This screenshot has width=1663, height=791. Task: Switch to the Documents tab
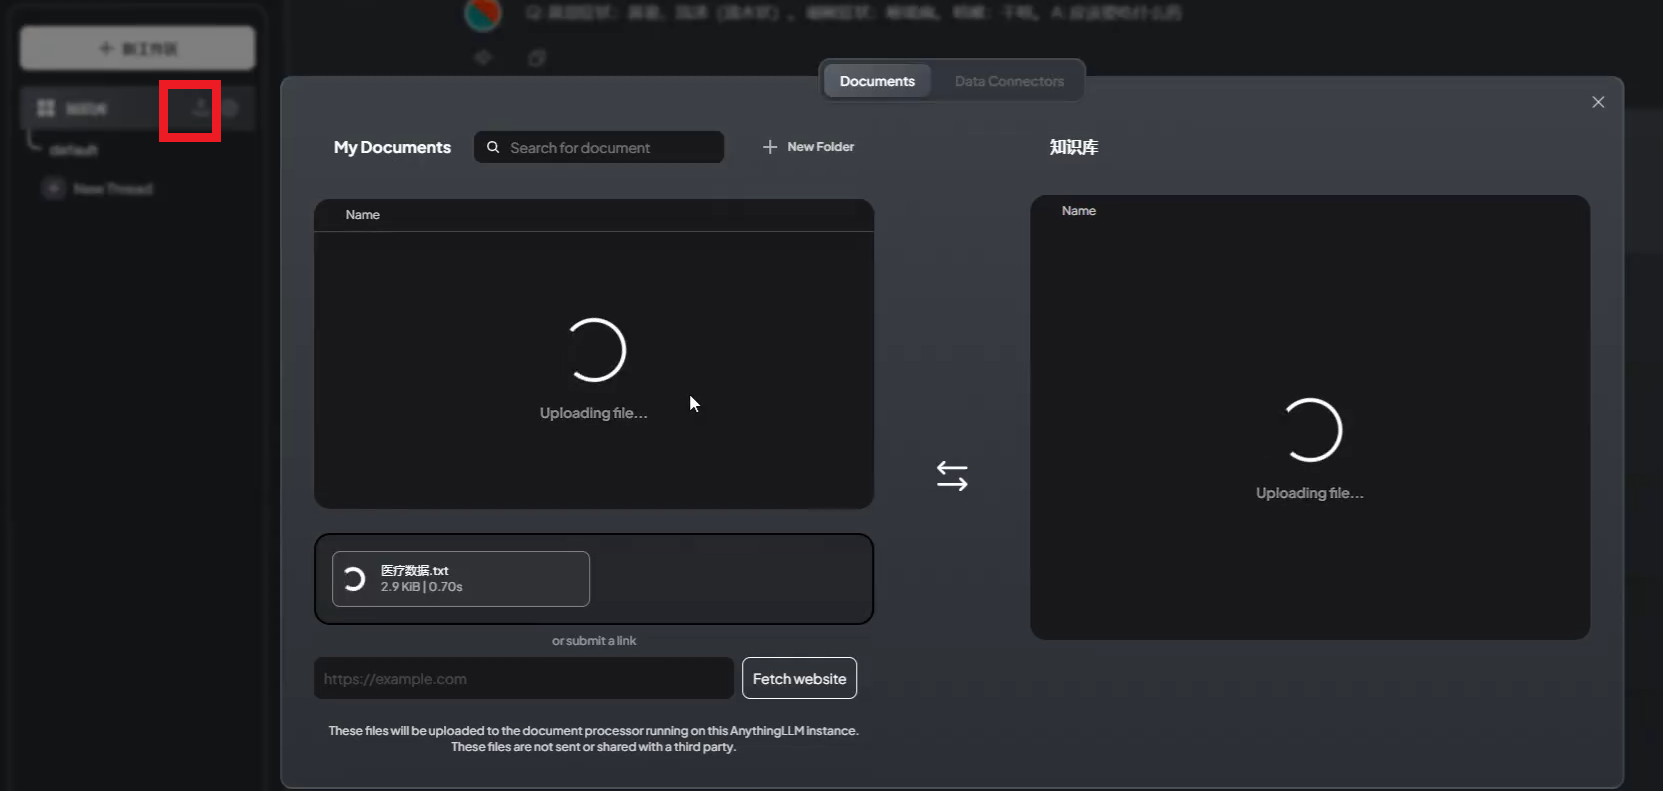coord(877,81)
